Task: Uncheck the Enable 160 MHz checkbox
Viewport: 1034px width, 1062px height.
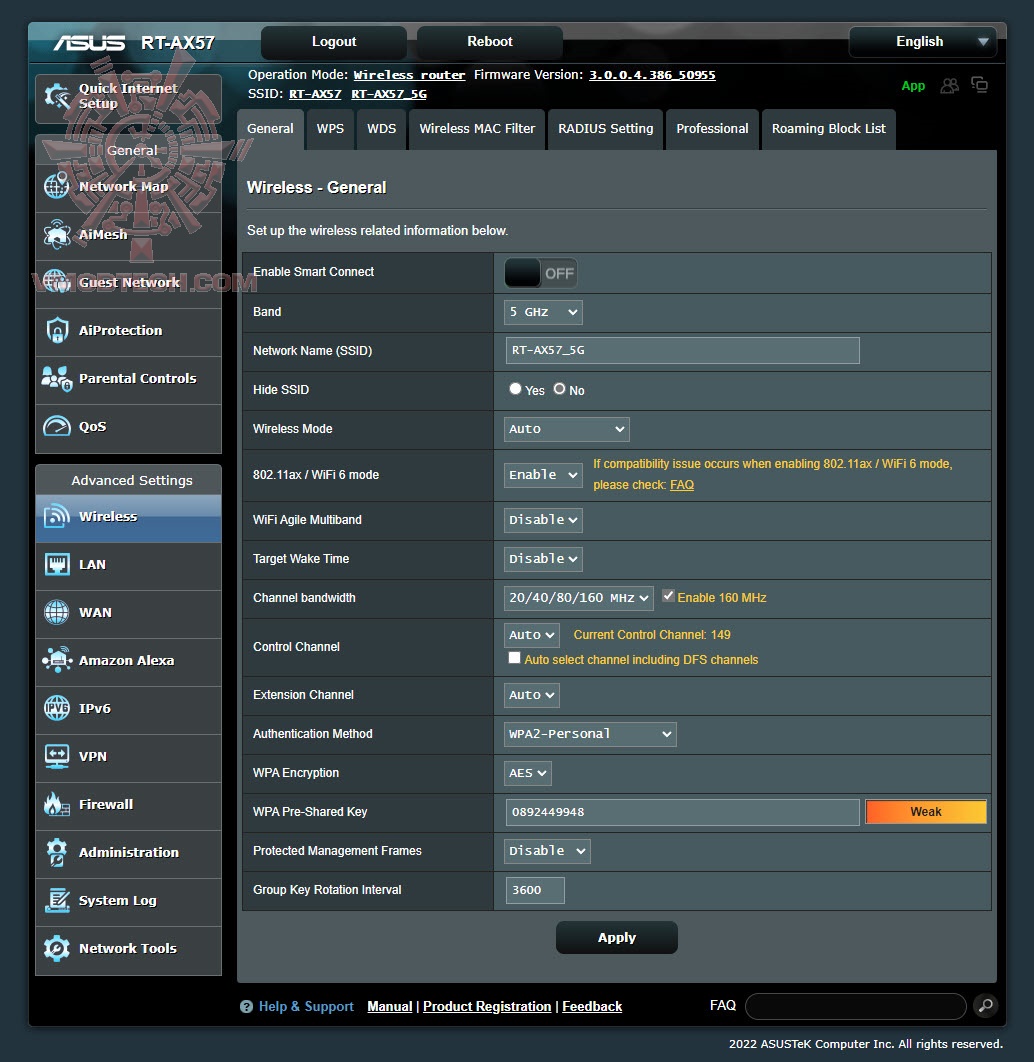Action: tap(668, 596)
